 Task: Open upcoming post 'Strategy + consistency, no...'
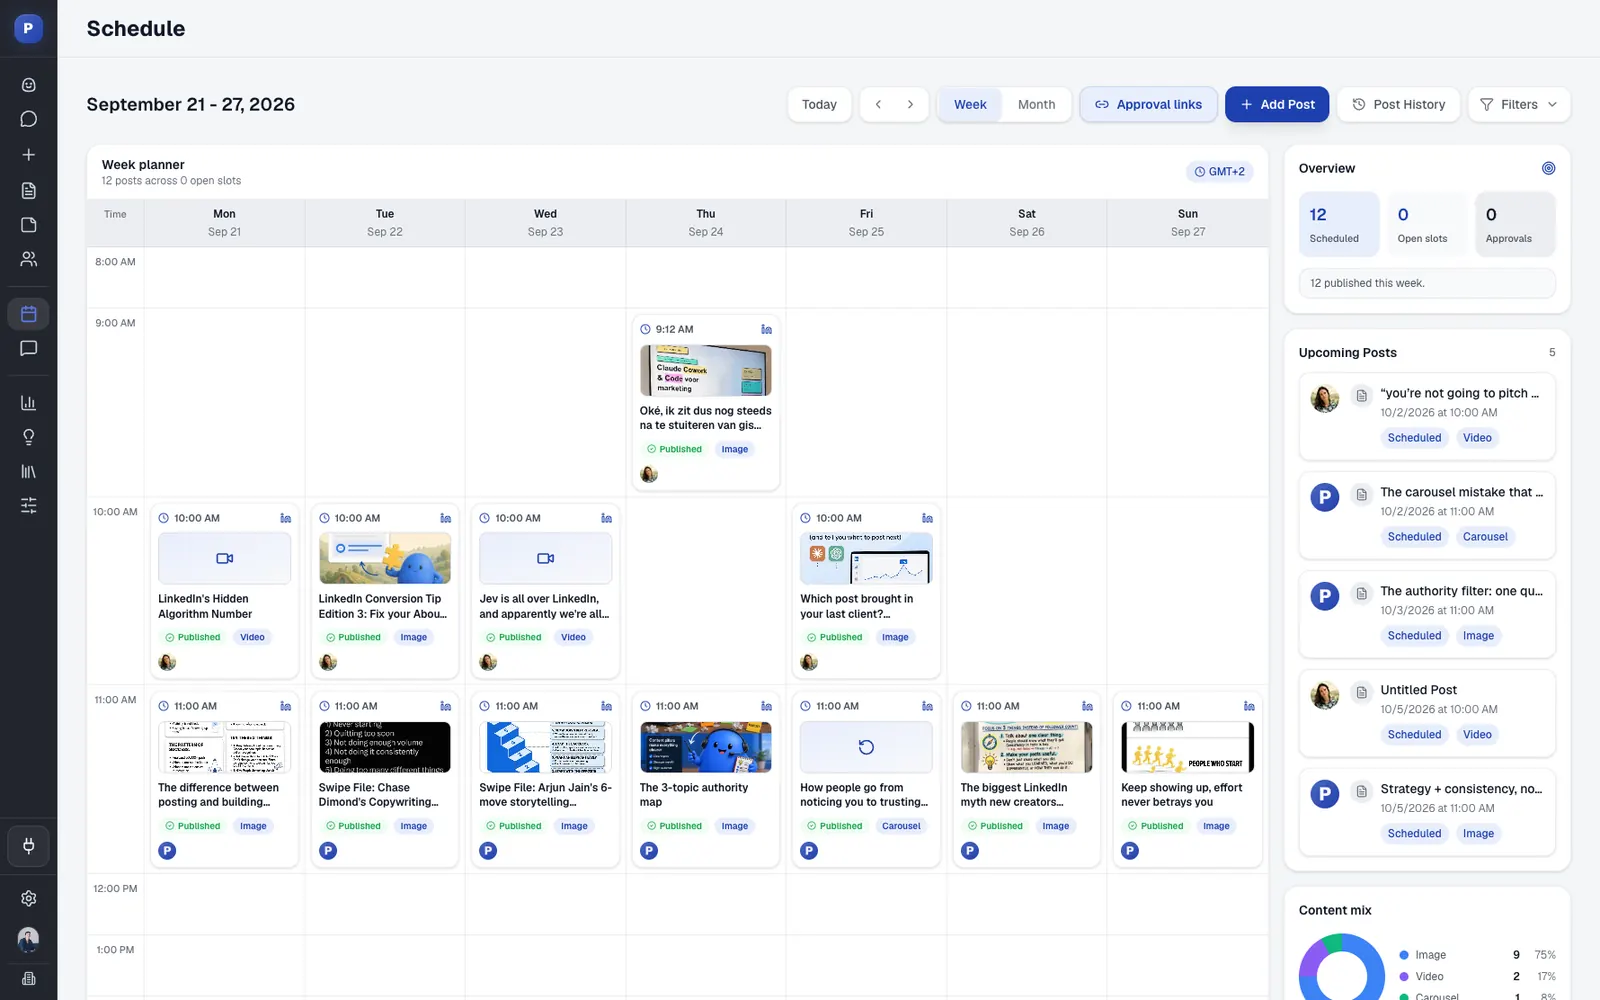pos(1426,812)
